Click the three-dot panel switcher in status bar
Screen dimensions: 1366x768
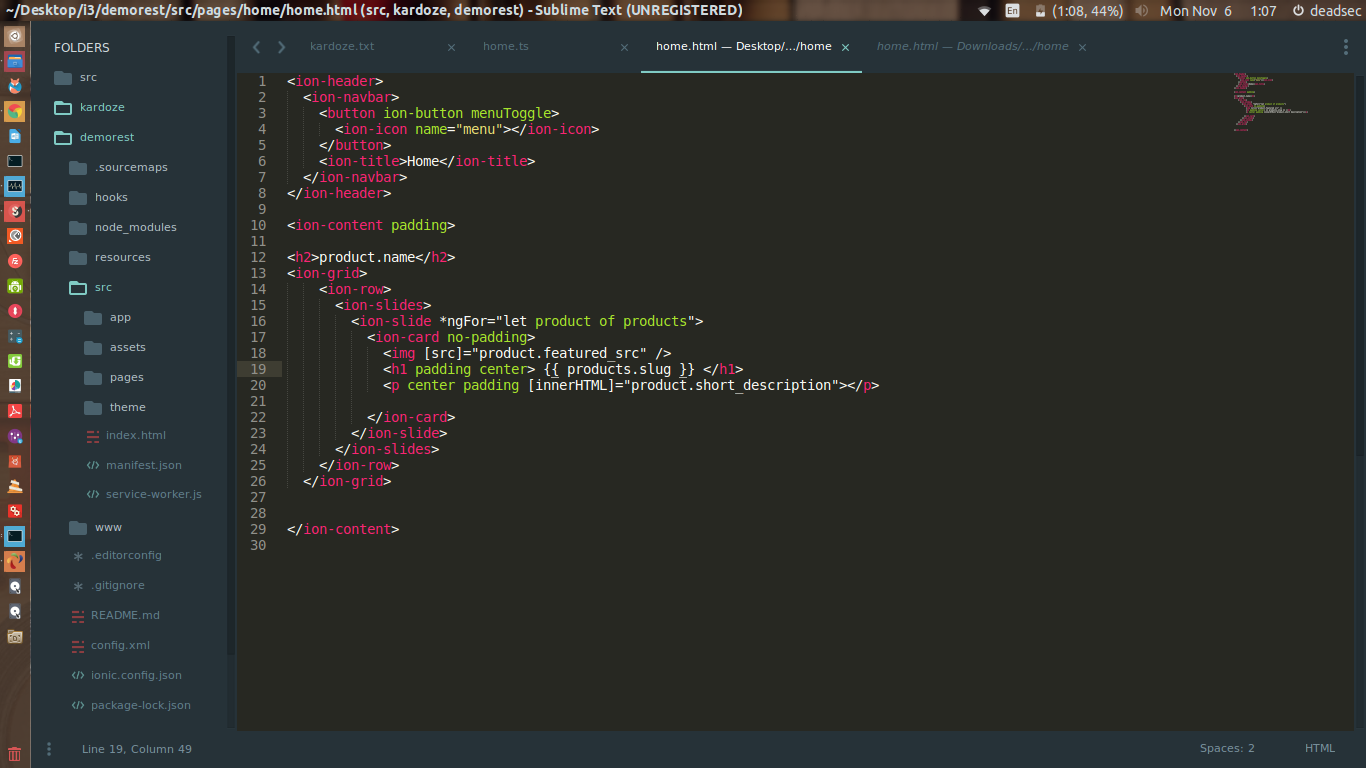tap(49, 749)
